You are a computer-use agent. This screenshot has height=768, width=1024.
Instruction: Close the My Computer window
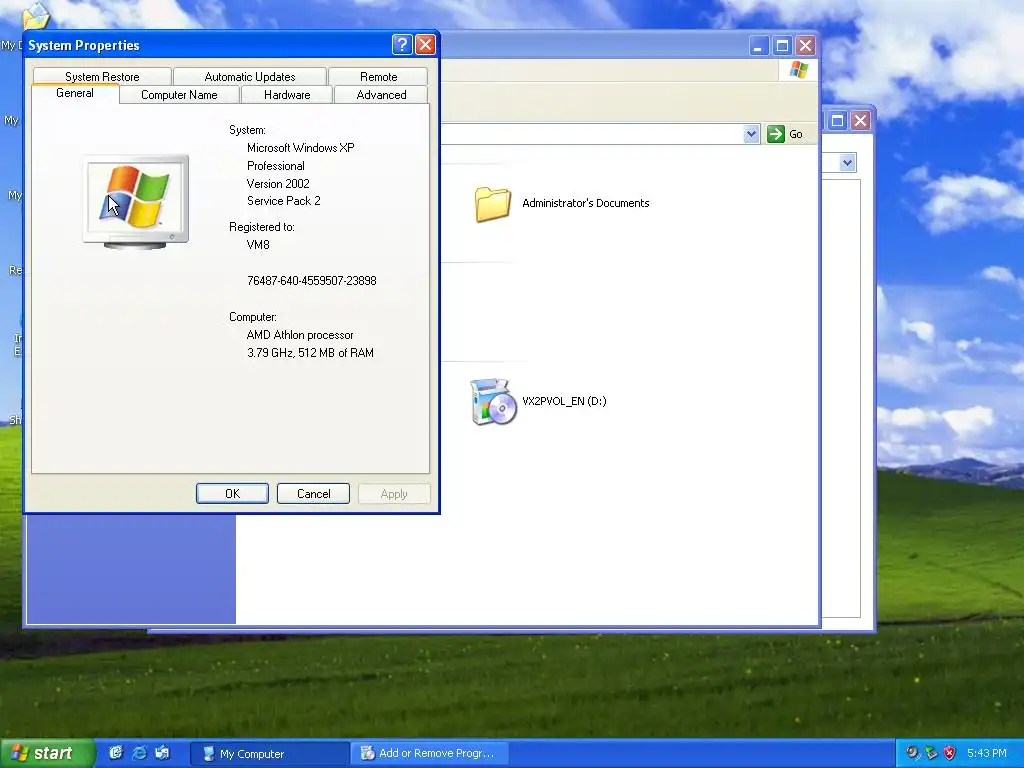point(805,46)
